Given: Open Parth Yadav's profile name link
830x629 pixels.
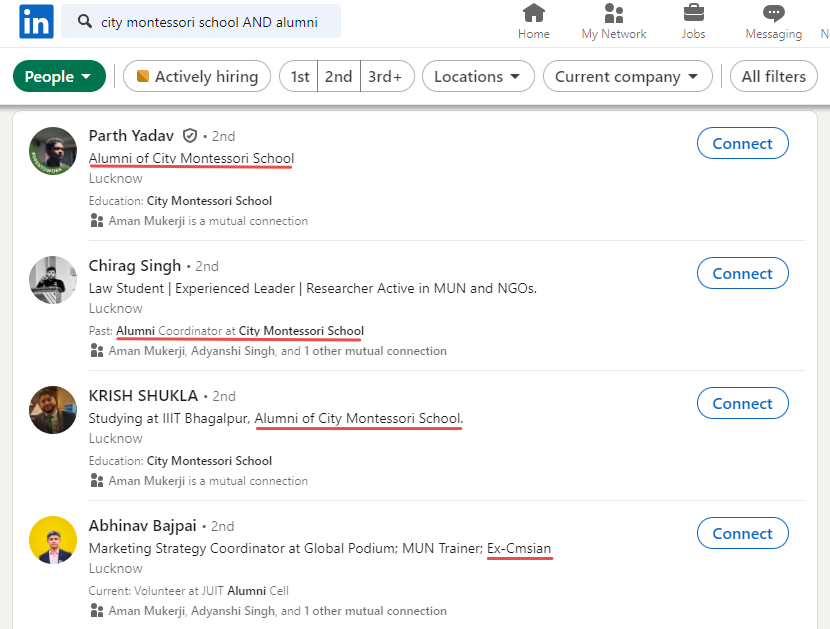Looking at the screenshot, I should (x=131, y=136).
